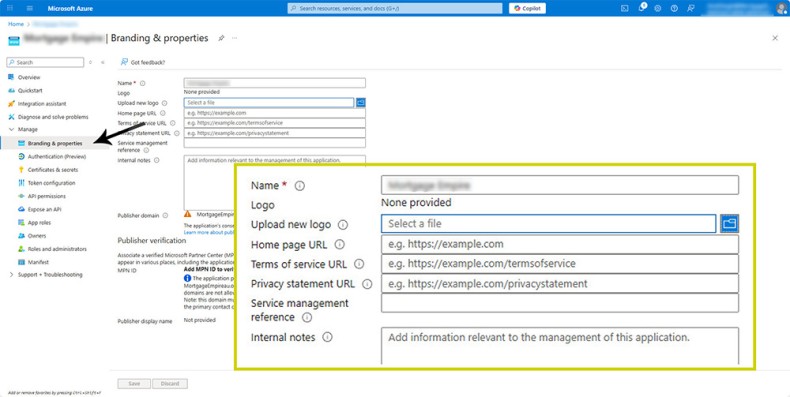790x397 pixels.
Task: Open API permissions
Action: [x=46, y=196]
